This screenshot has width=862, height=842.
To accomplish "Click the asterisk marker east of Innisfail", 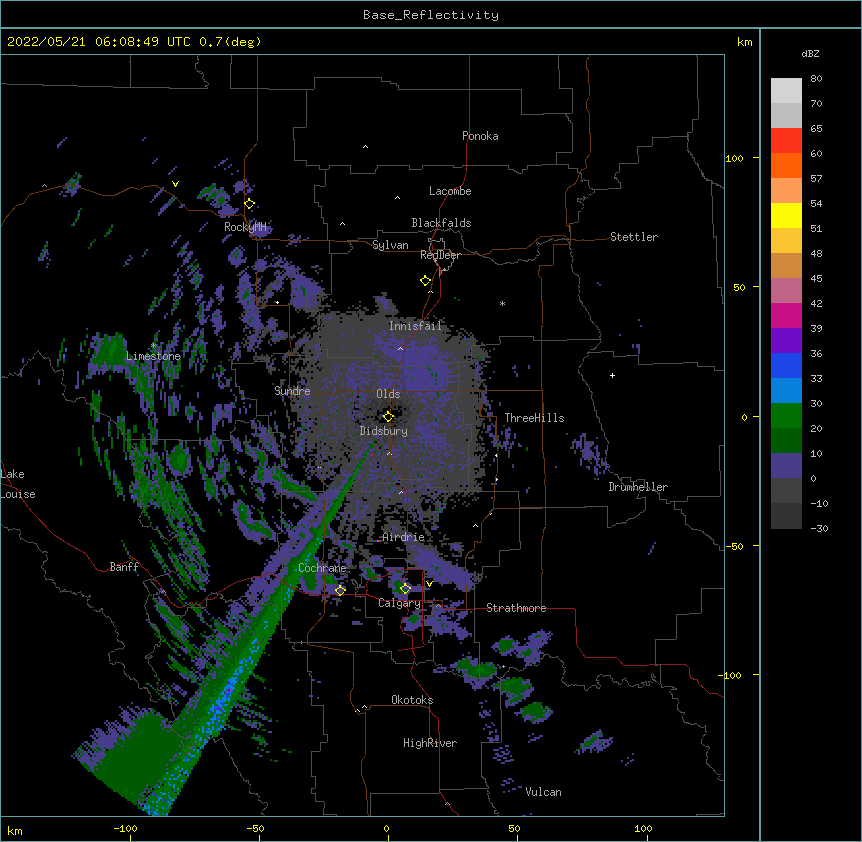I will 502,303.
